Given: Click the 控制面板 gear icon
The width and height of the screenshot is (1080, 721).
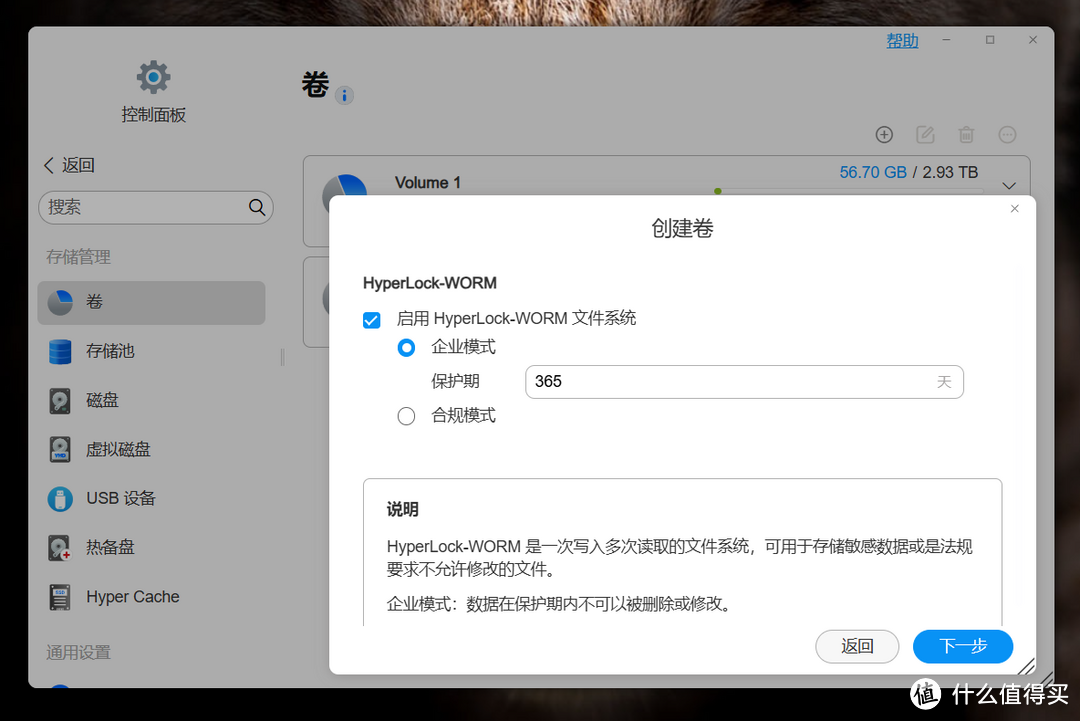Looking at the screenshot, I should click(x=153, y=76).
